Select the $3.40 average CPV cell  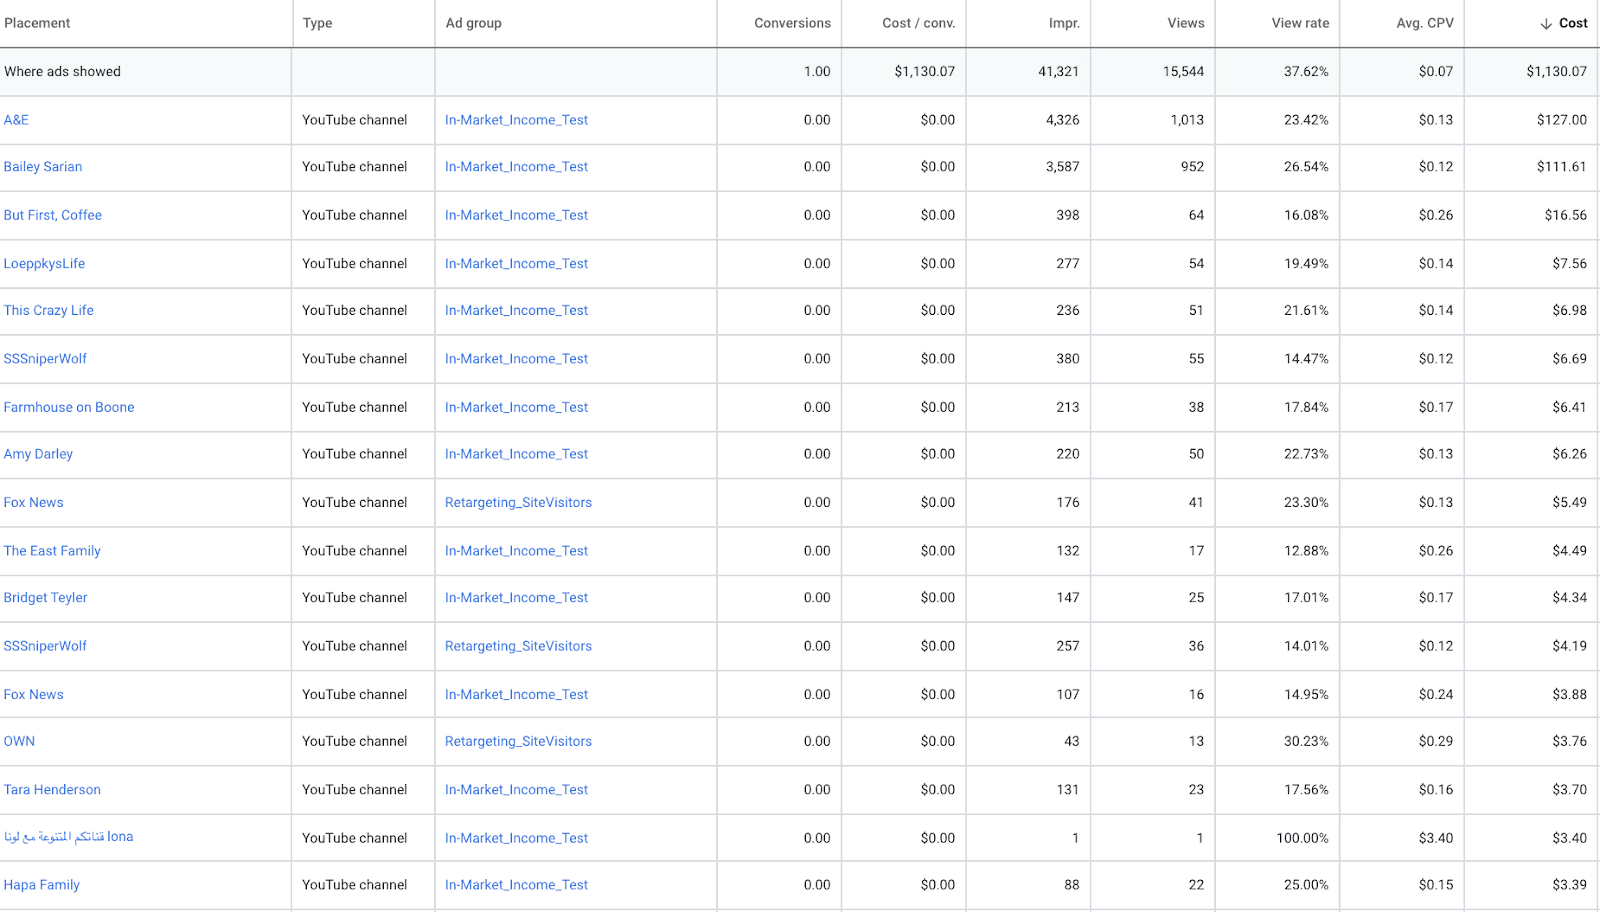click(x=1436, y=838)
